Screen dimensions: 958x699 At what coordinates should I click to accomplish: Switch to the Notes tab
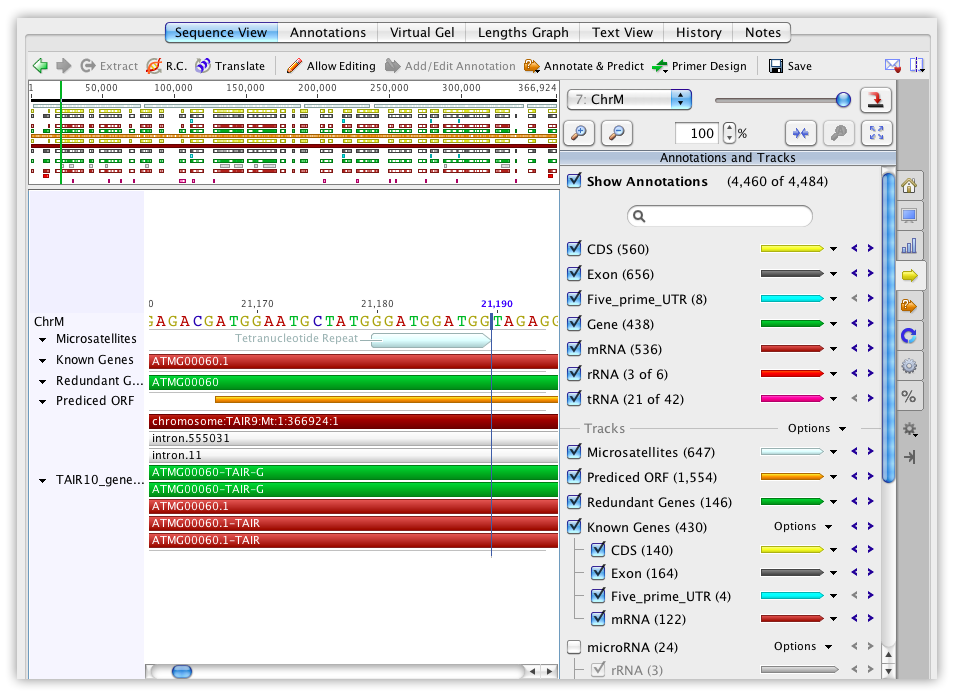point(762,32)
